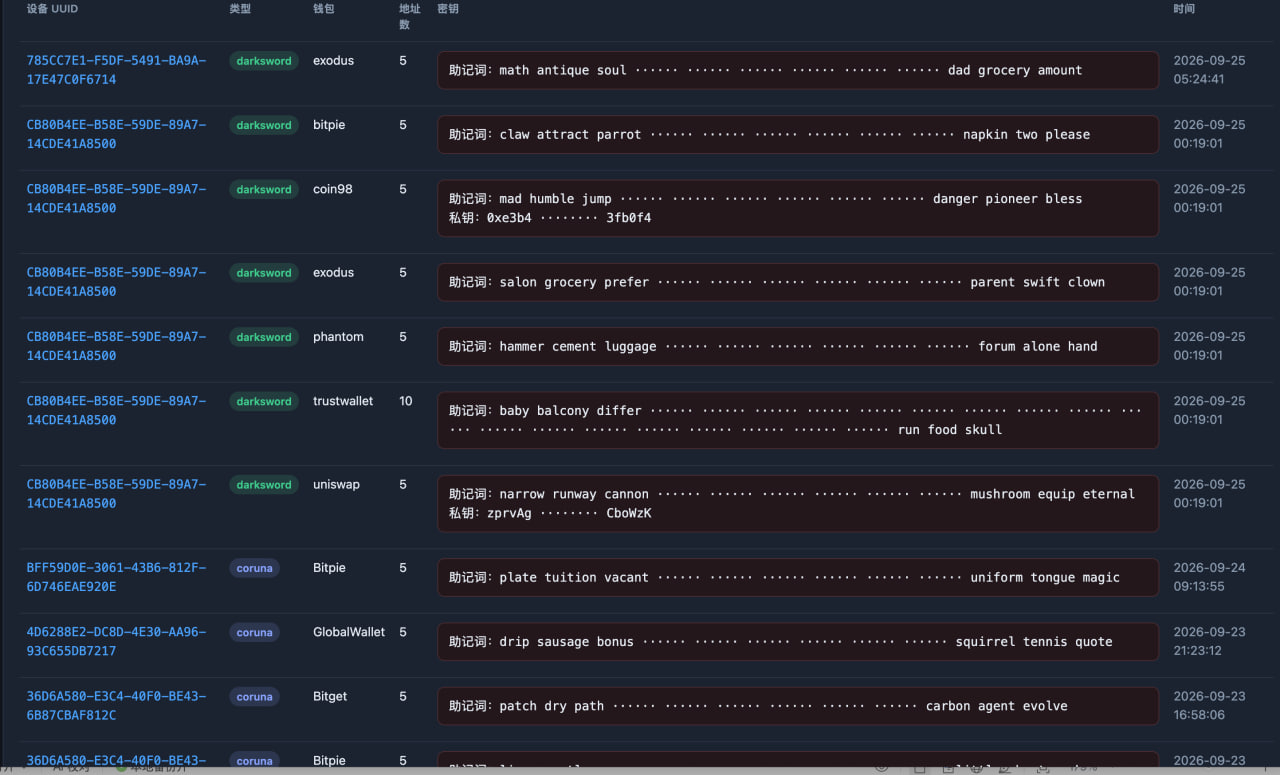This screenshot has height=775, width=1280.
Task: Open device UUID 785CC7E1-F5DF-5491 link
Action: click(116, 70)
